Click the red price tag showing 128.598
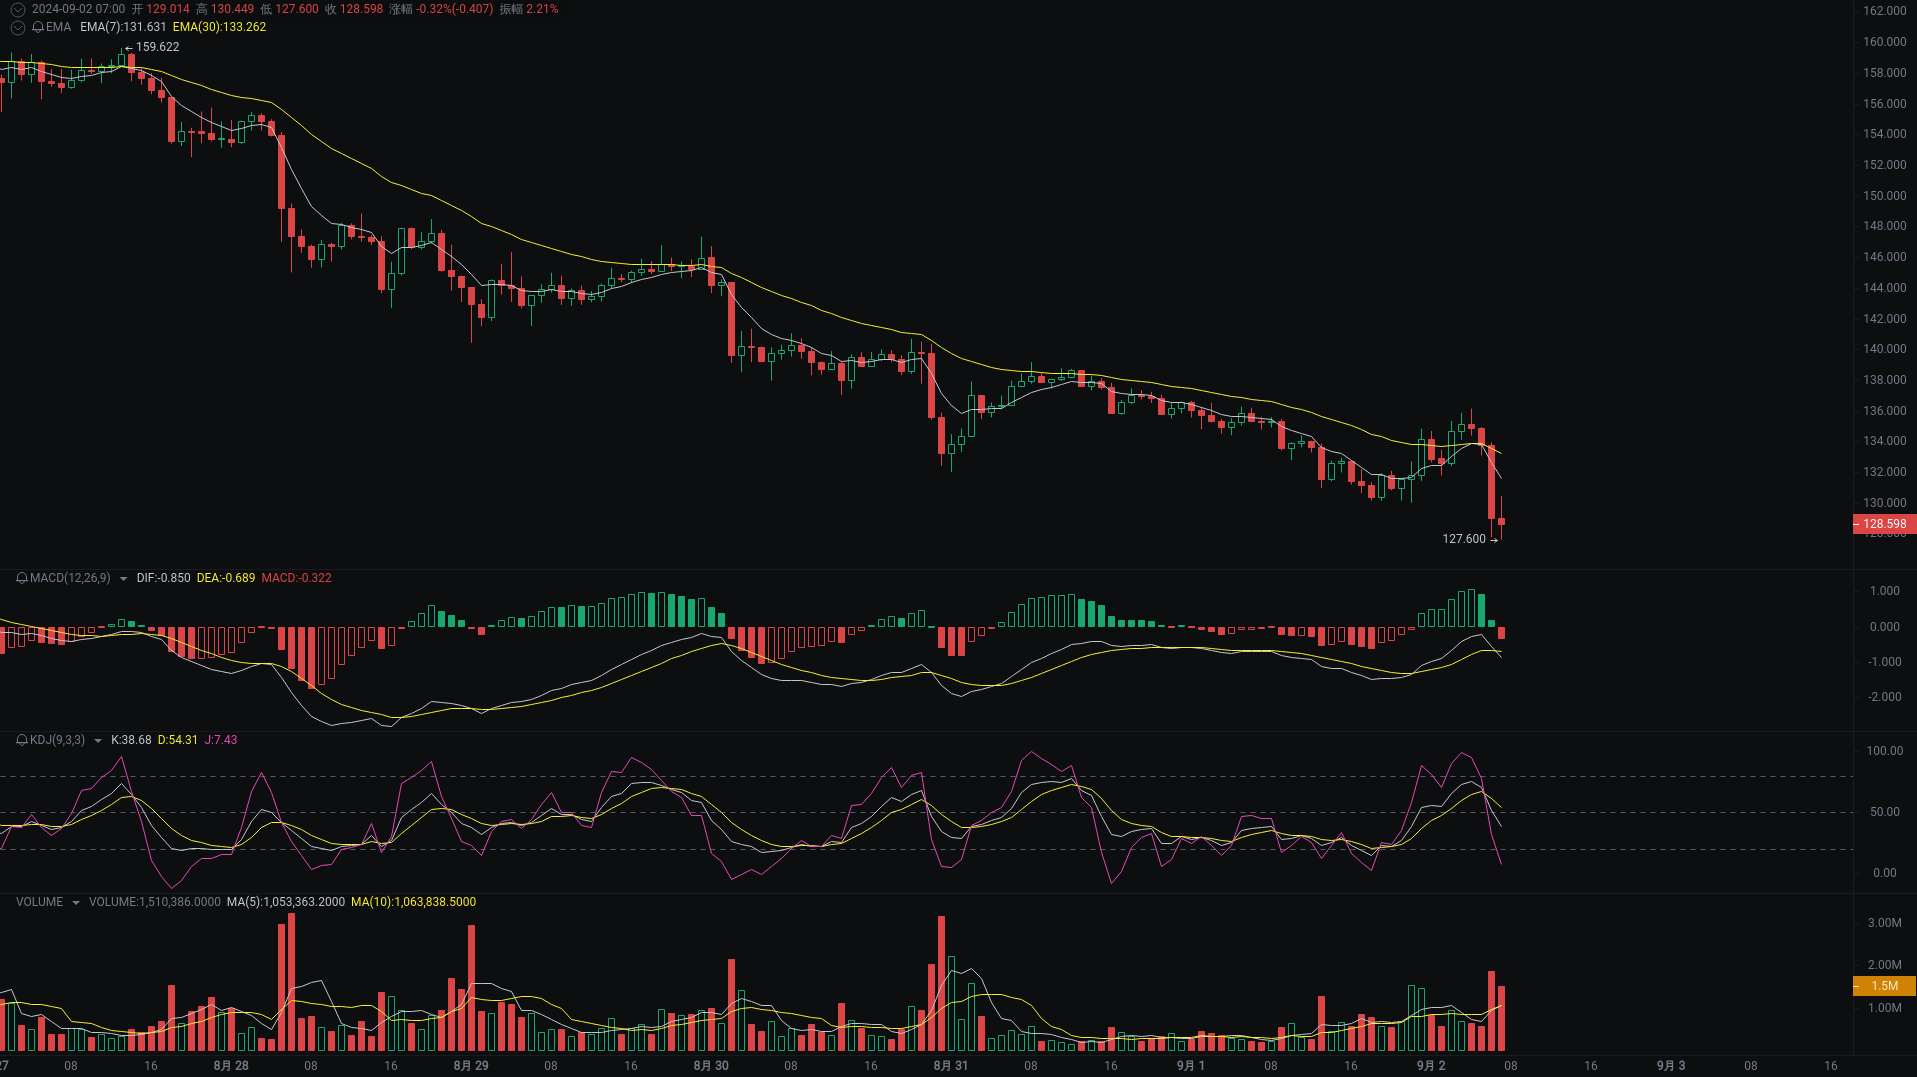Viewport: 1917px width, 1077px height. pos(1883,524)
